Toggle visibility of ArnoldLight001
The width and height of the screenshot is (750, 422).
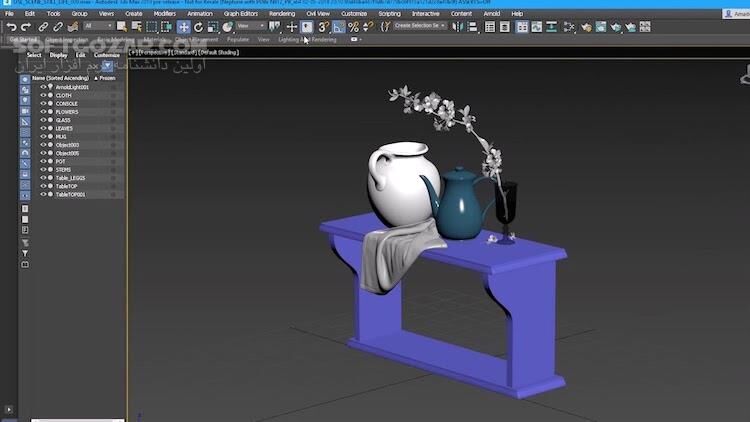[x=43, y=87]
